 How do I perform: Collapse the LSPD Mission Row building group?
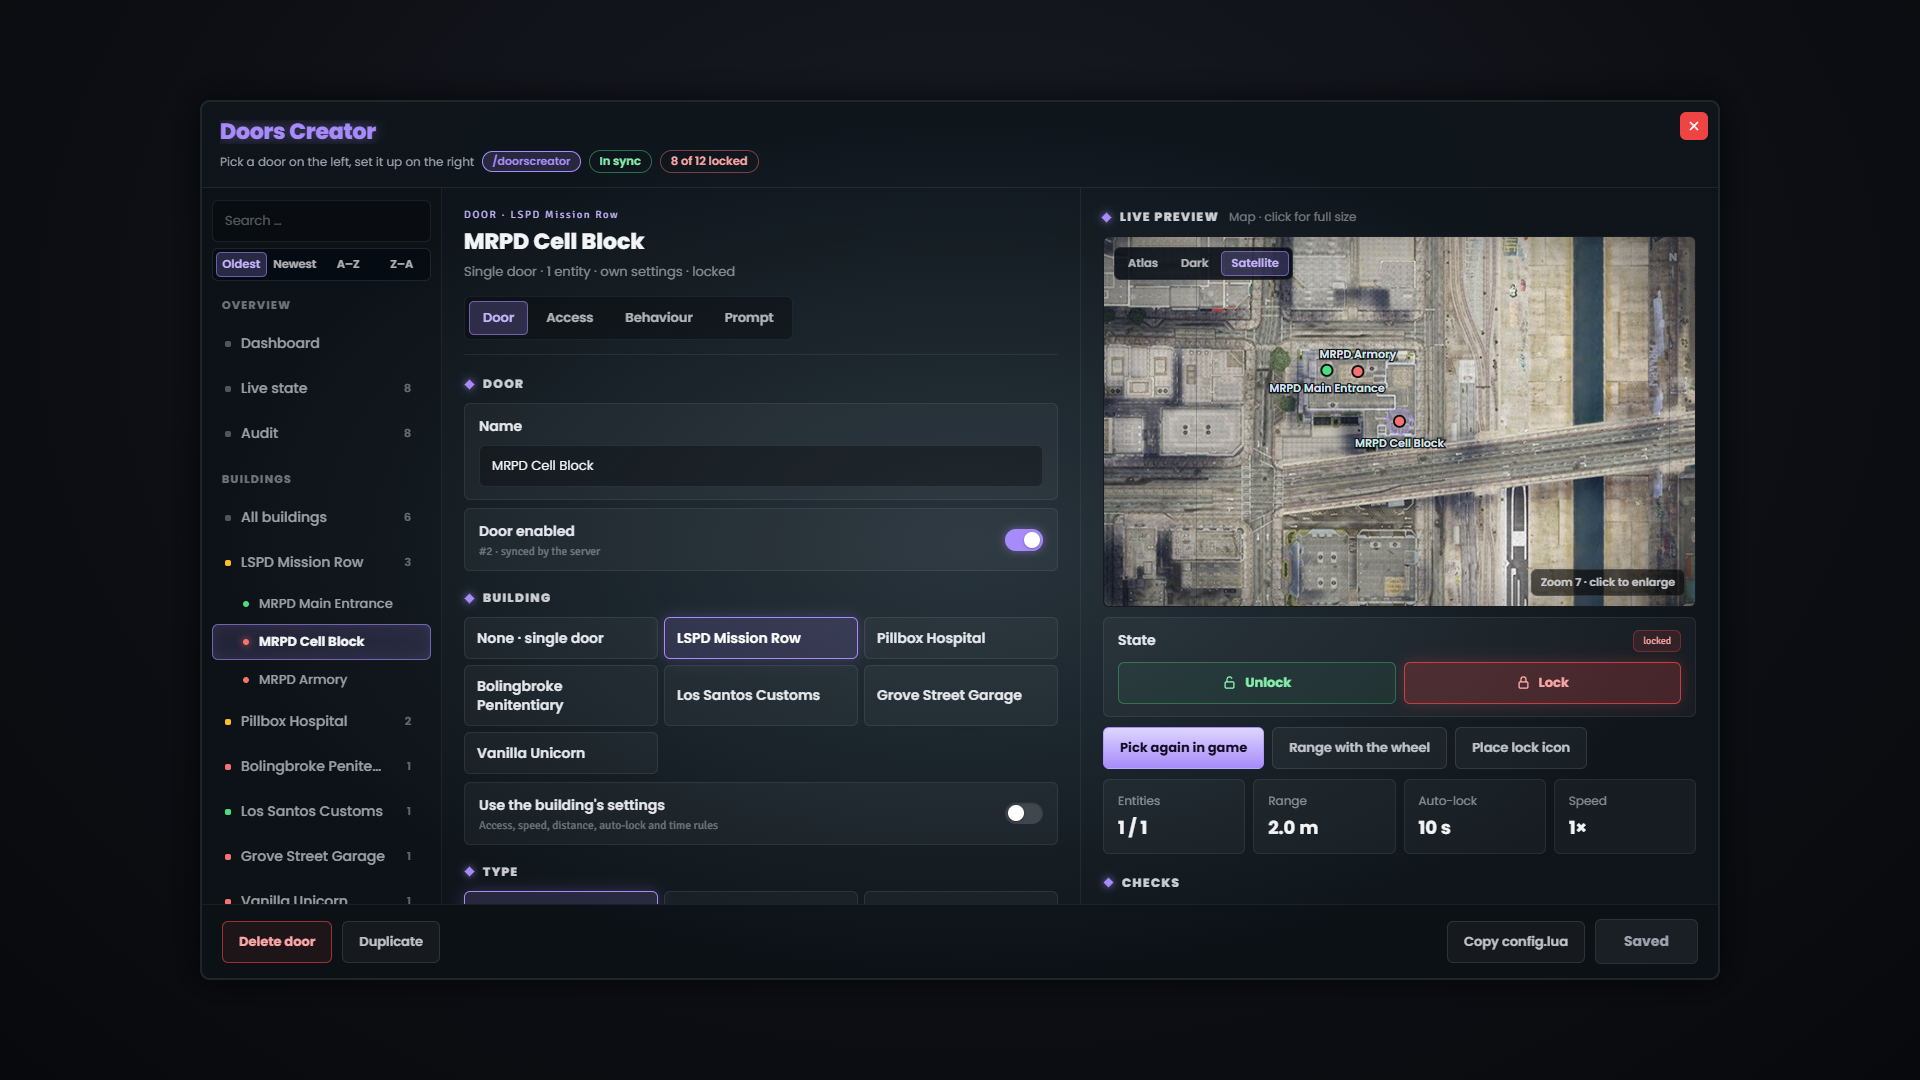pyautogui.click(x=321, y=562)
